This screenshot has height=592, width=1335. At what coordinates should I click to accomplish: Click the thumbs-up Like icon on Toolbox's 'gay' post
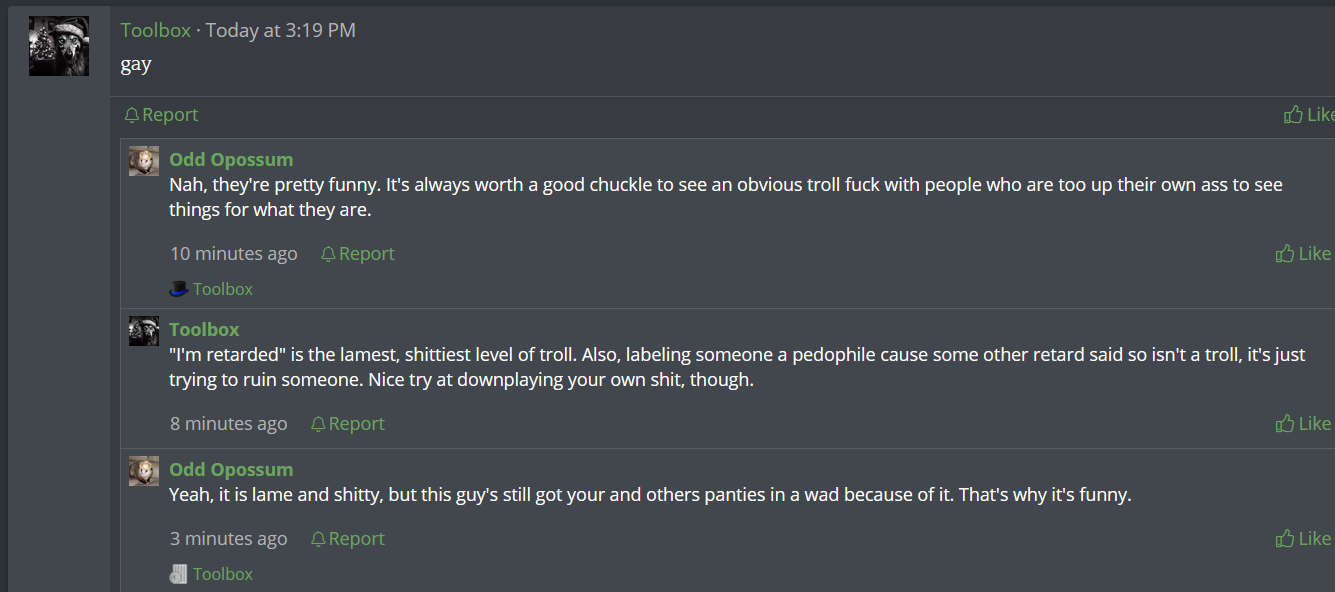pos(1293,115)
